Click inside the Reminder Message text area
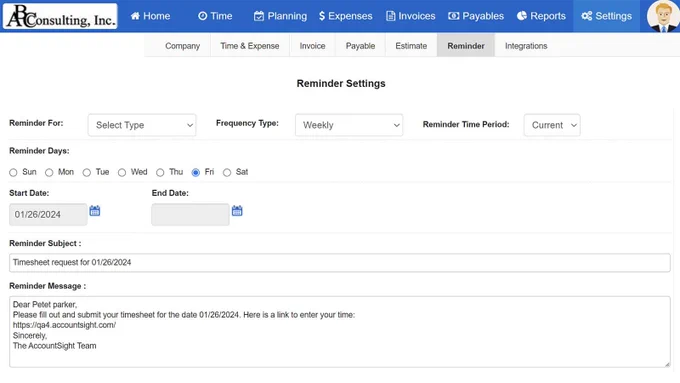Viewport: 680px width, 383px height. 340,332
